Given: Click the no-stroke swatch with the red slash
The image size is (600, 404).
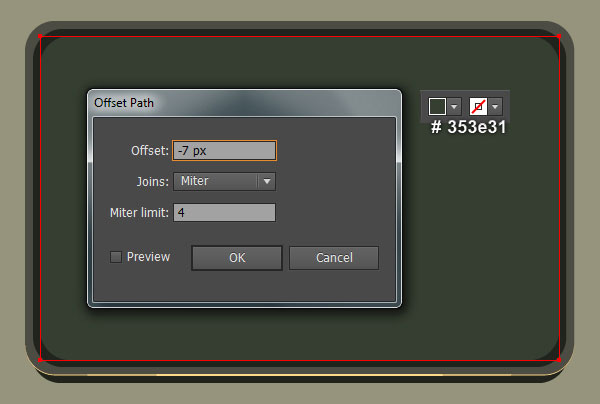Looking at the screenshot, I should point(478,106).
